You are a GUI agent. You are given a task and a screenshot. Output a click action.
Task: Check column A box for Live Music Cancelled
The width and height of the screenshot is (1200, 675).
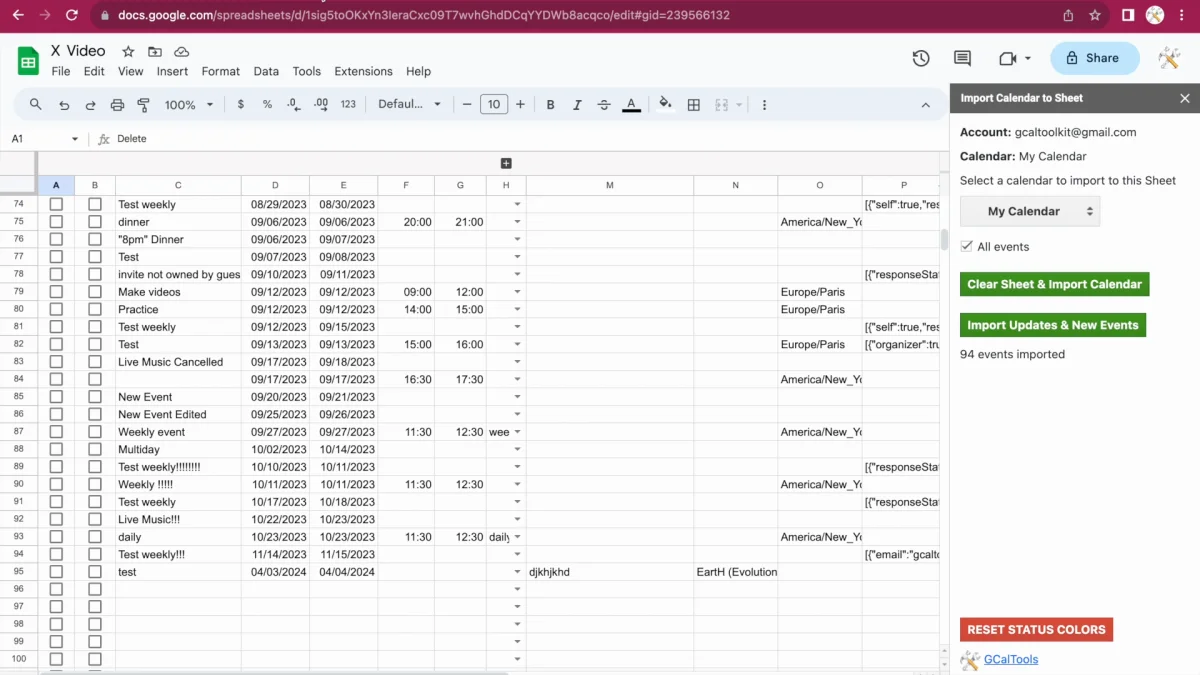pyautogui.click(x=56, y=362)
